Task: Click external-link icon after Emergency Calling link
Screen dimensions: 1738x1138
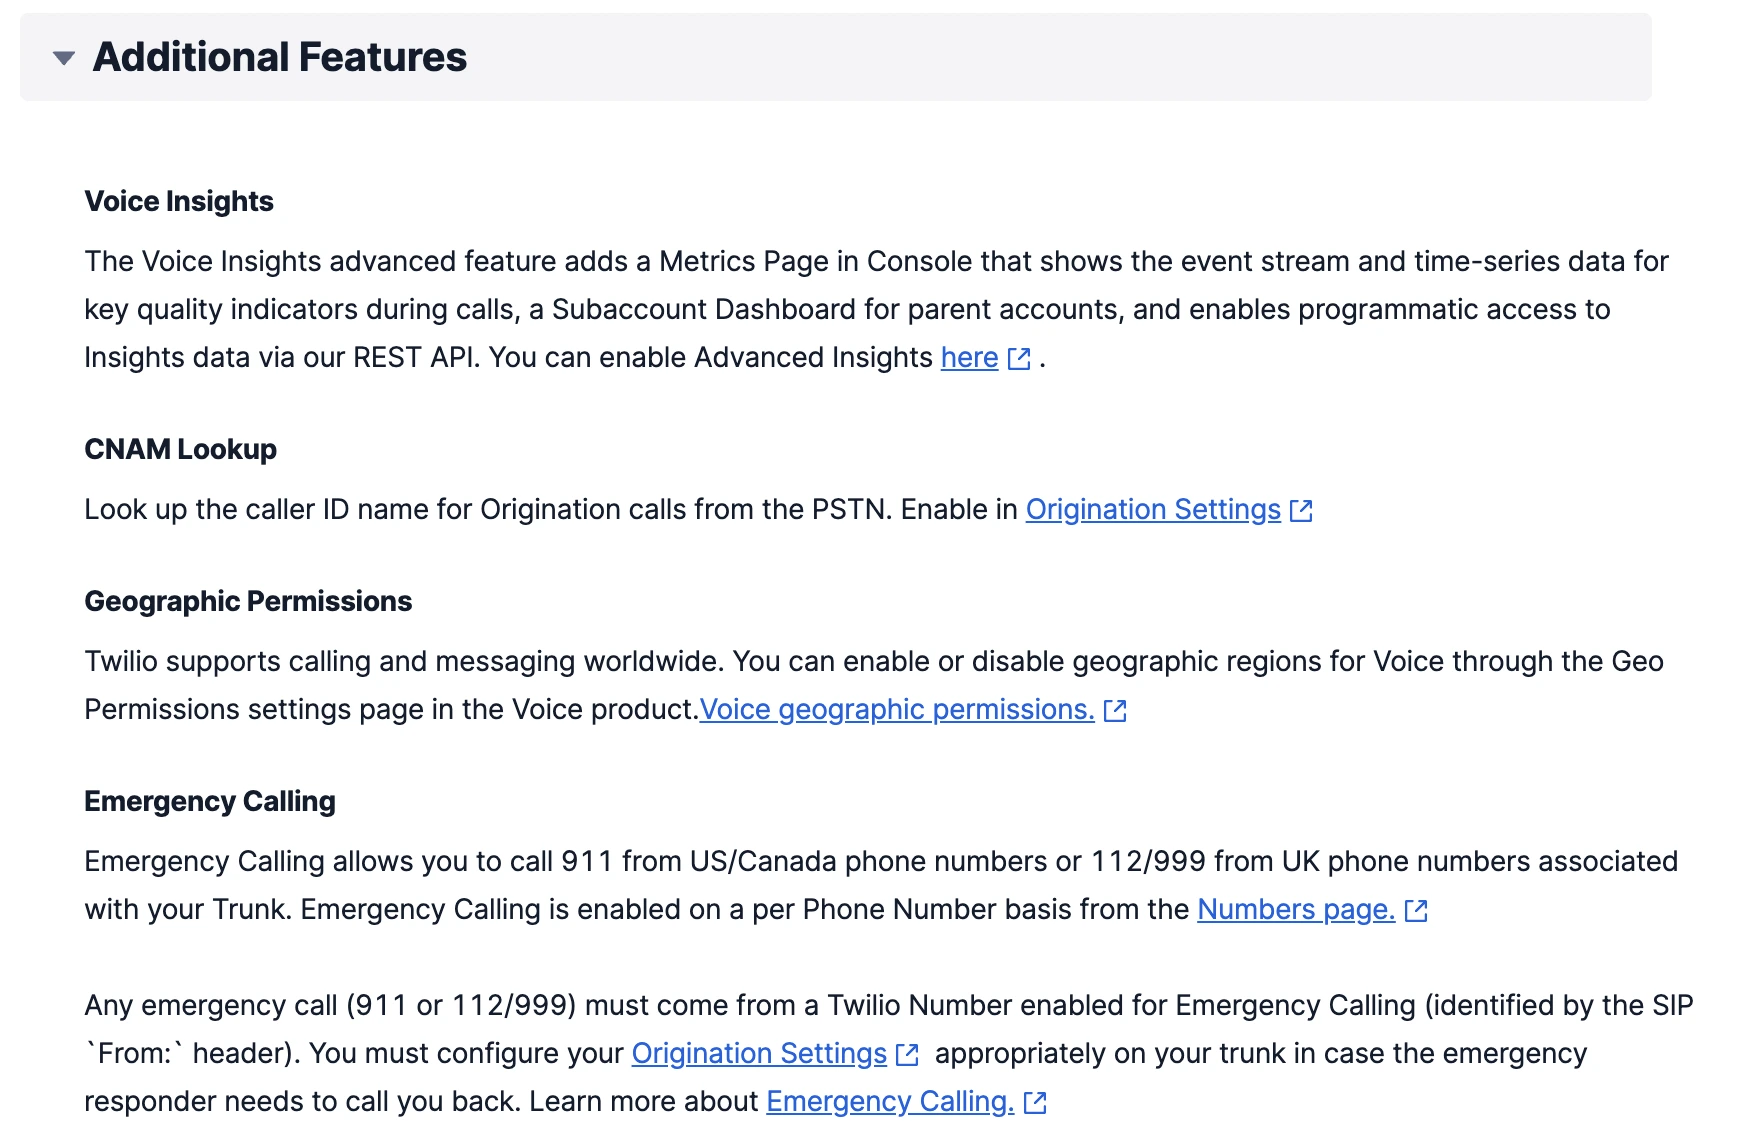Action: (1035, 1103)
